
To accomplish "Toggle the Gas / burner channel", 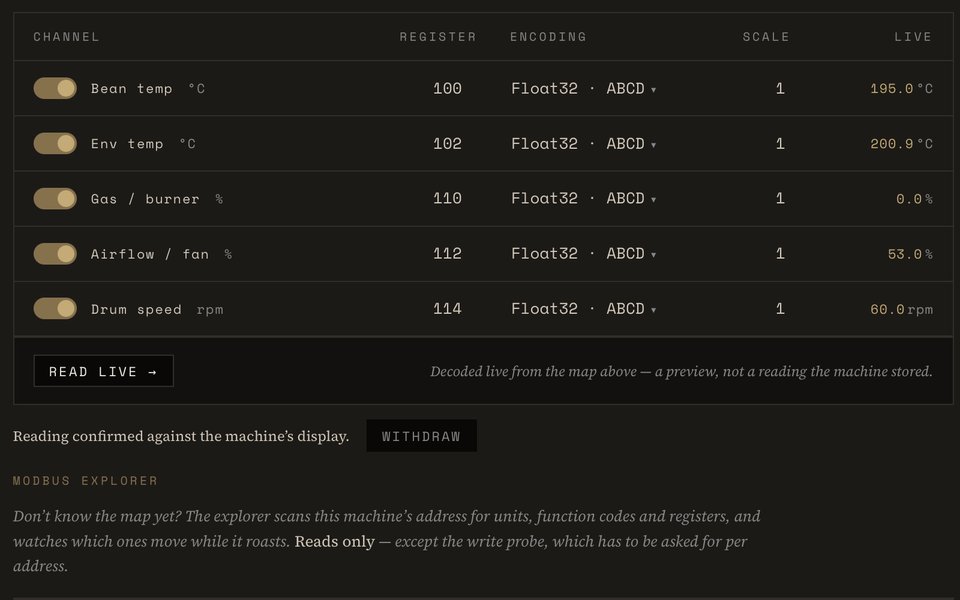I will 55,198.
